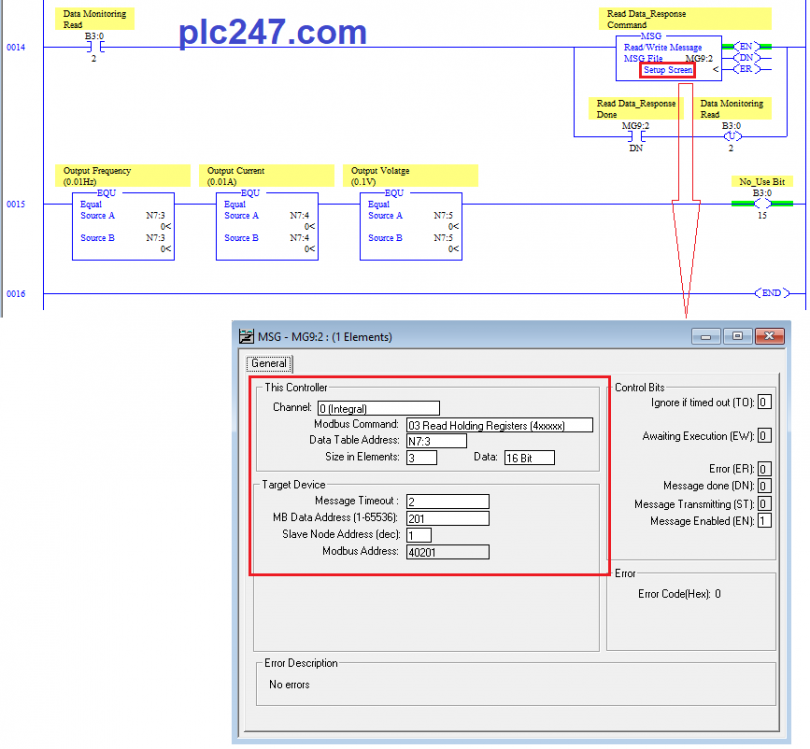Screen dimensions: 810x749
Task: Select the Output Frequency EQU block
Action: 123,226
